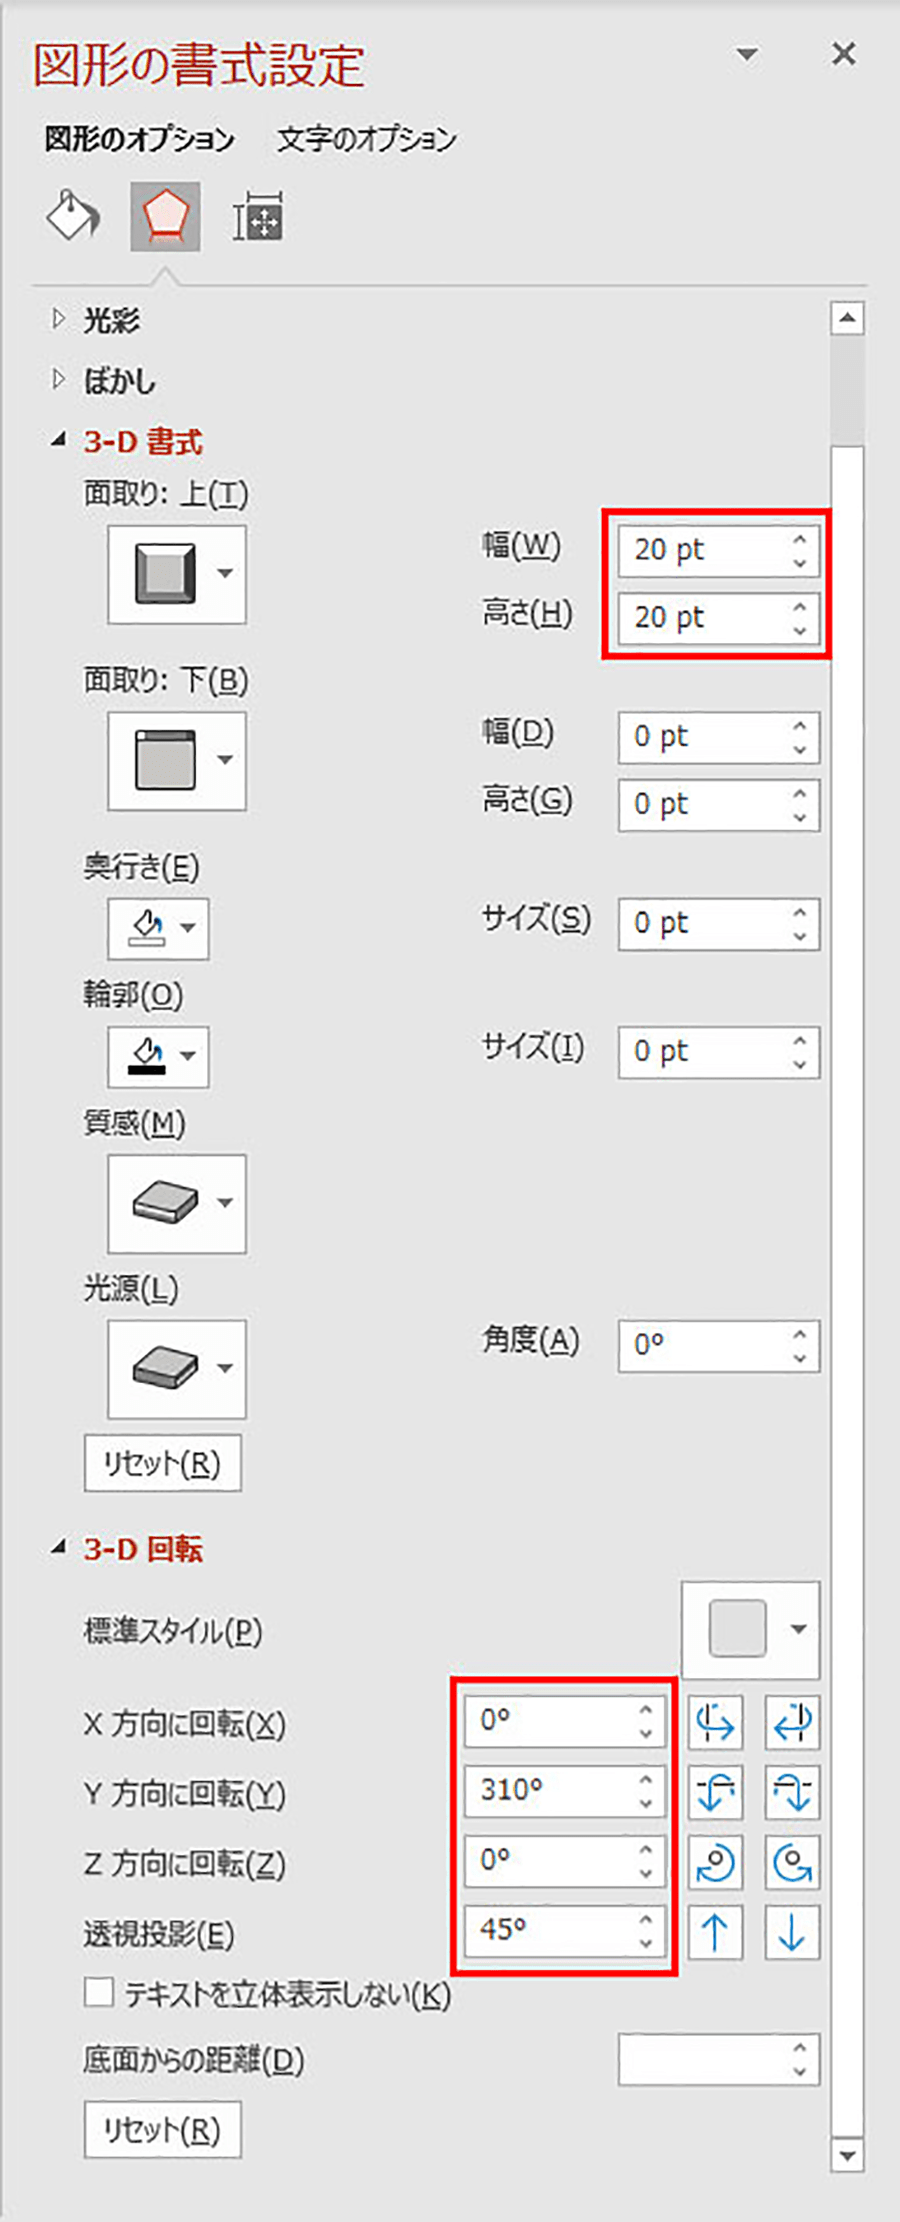Select the Effects pentagon icon tab
Viewport: 900px width, 2222px height.
pos(165,216)
